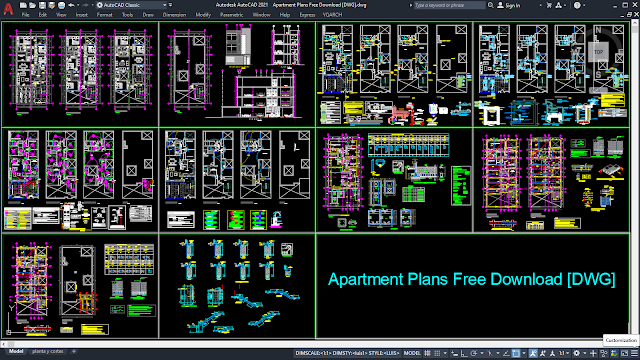Open the Parametric menu
The width and height of the screenshot is (640, 360).
231,15
